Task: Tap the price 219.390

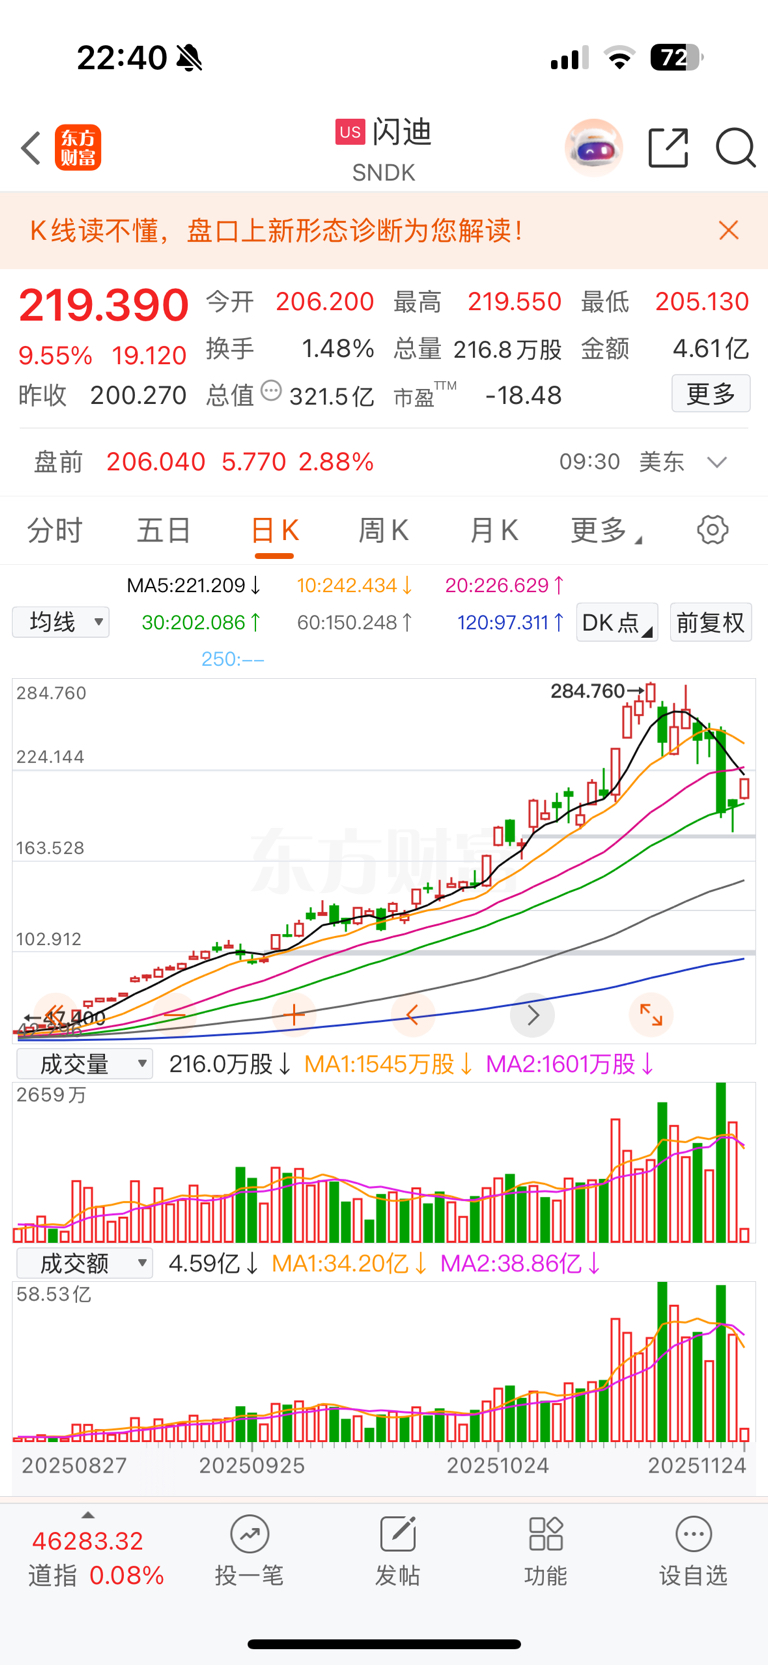Action: click(104, 305)
